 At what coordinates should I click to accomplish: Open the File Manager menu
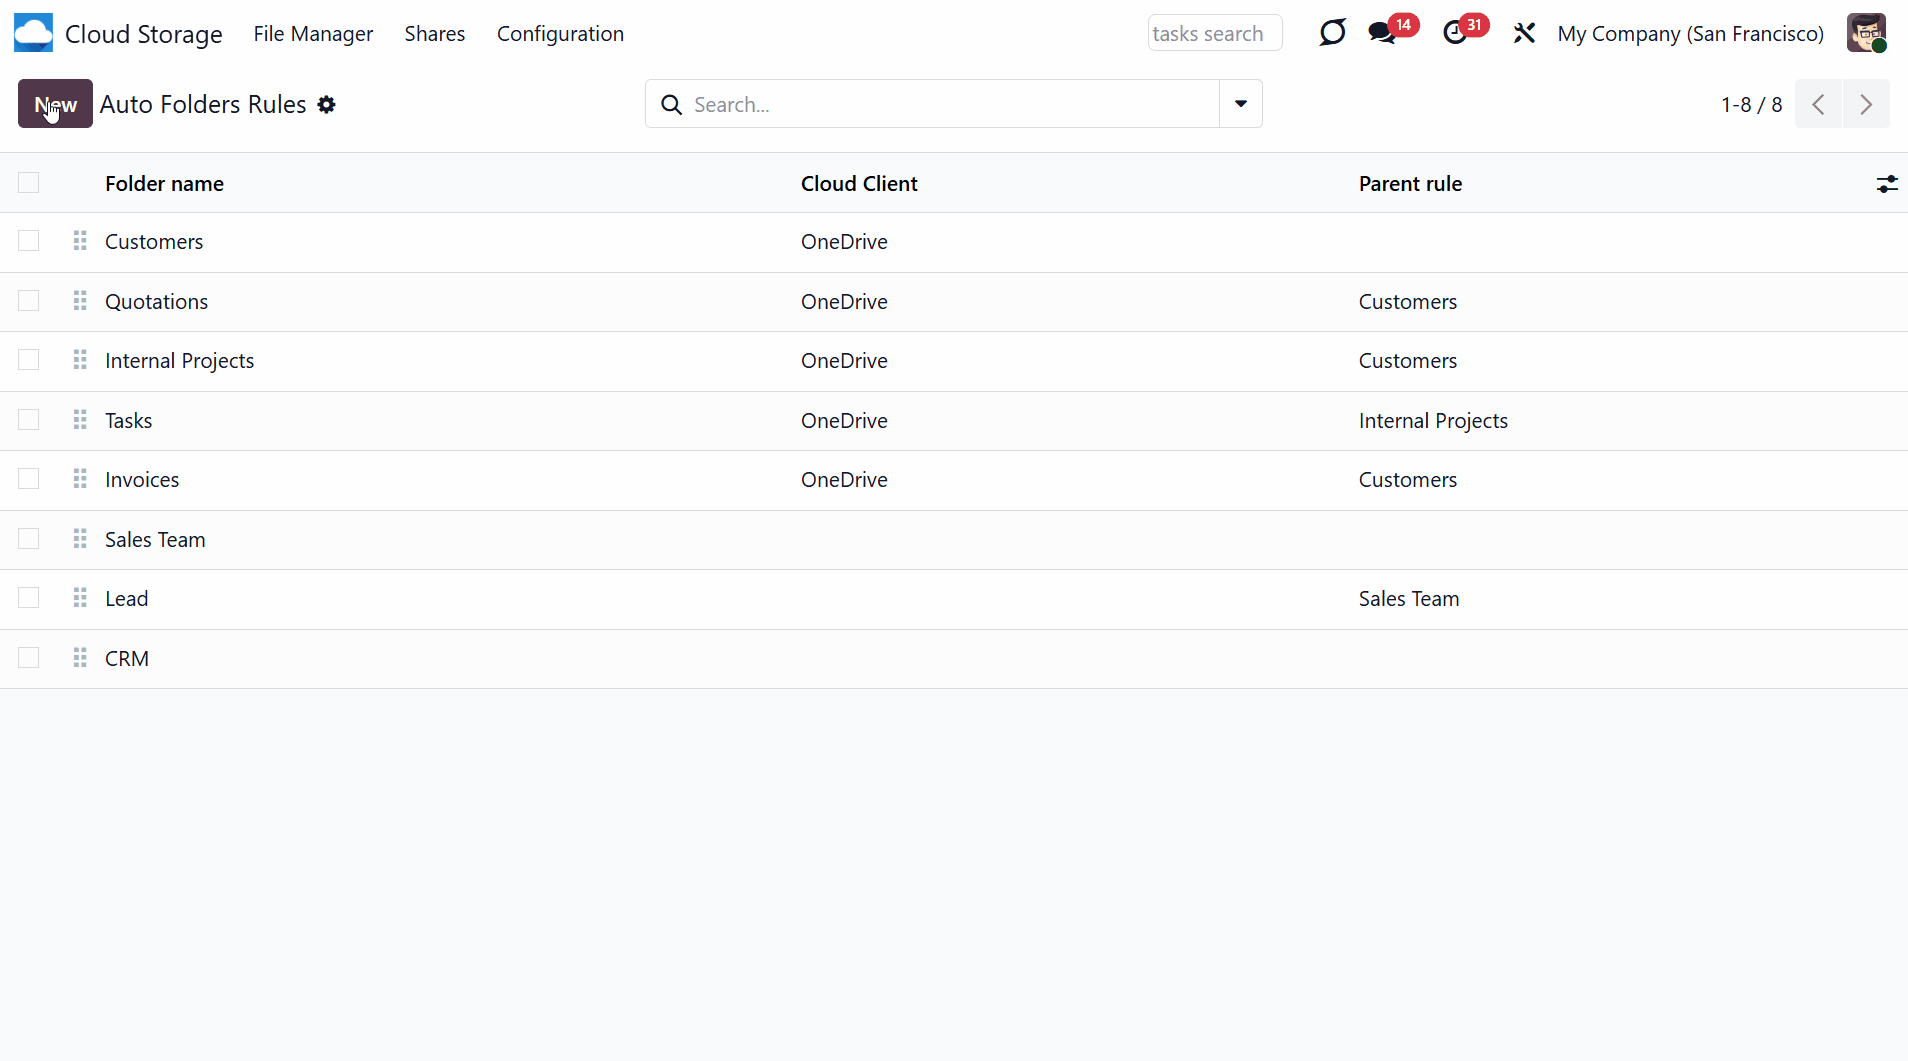point(313,33)
